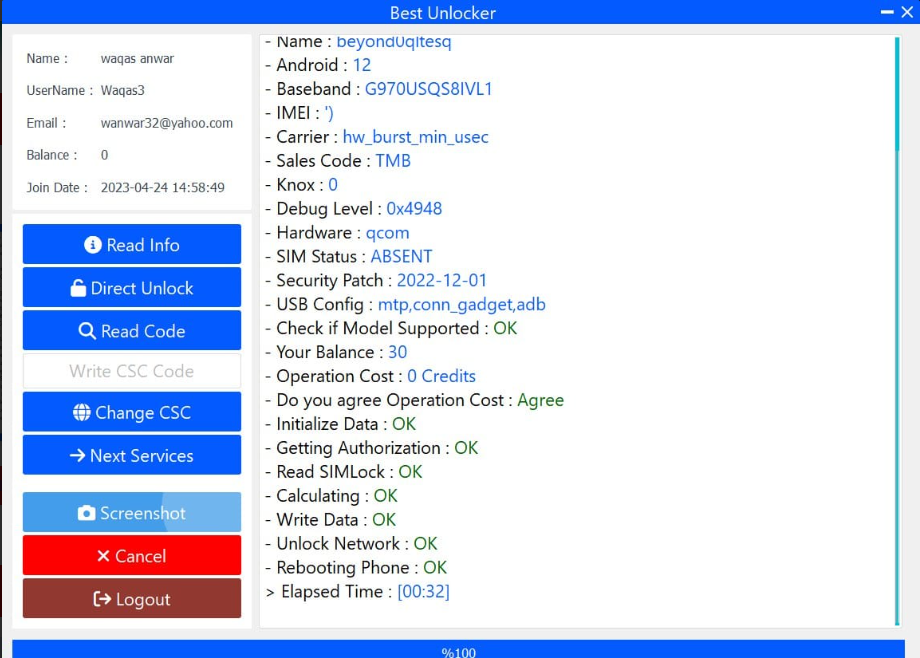Minimize the Best Unlocker window

point(887,12)
